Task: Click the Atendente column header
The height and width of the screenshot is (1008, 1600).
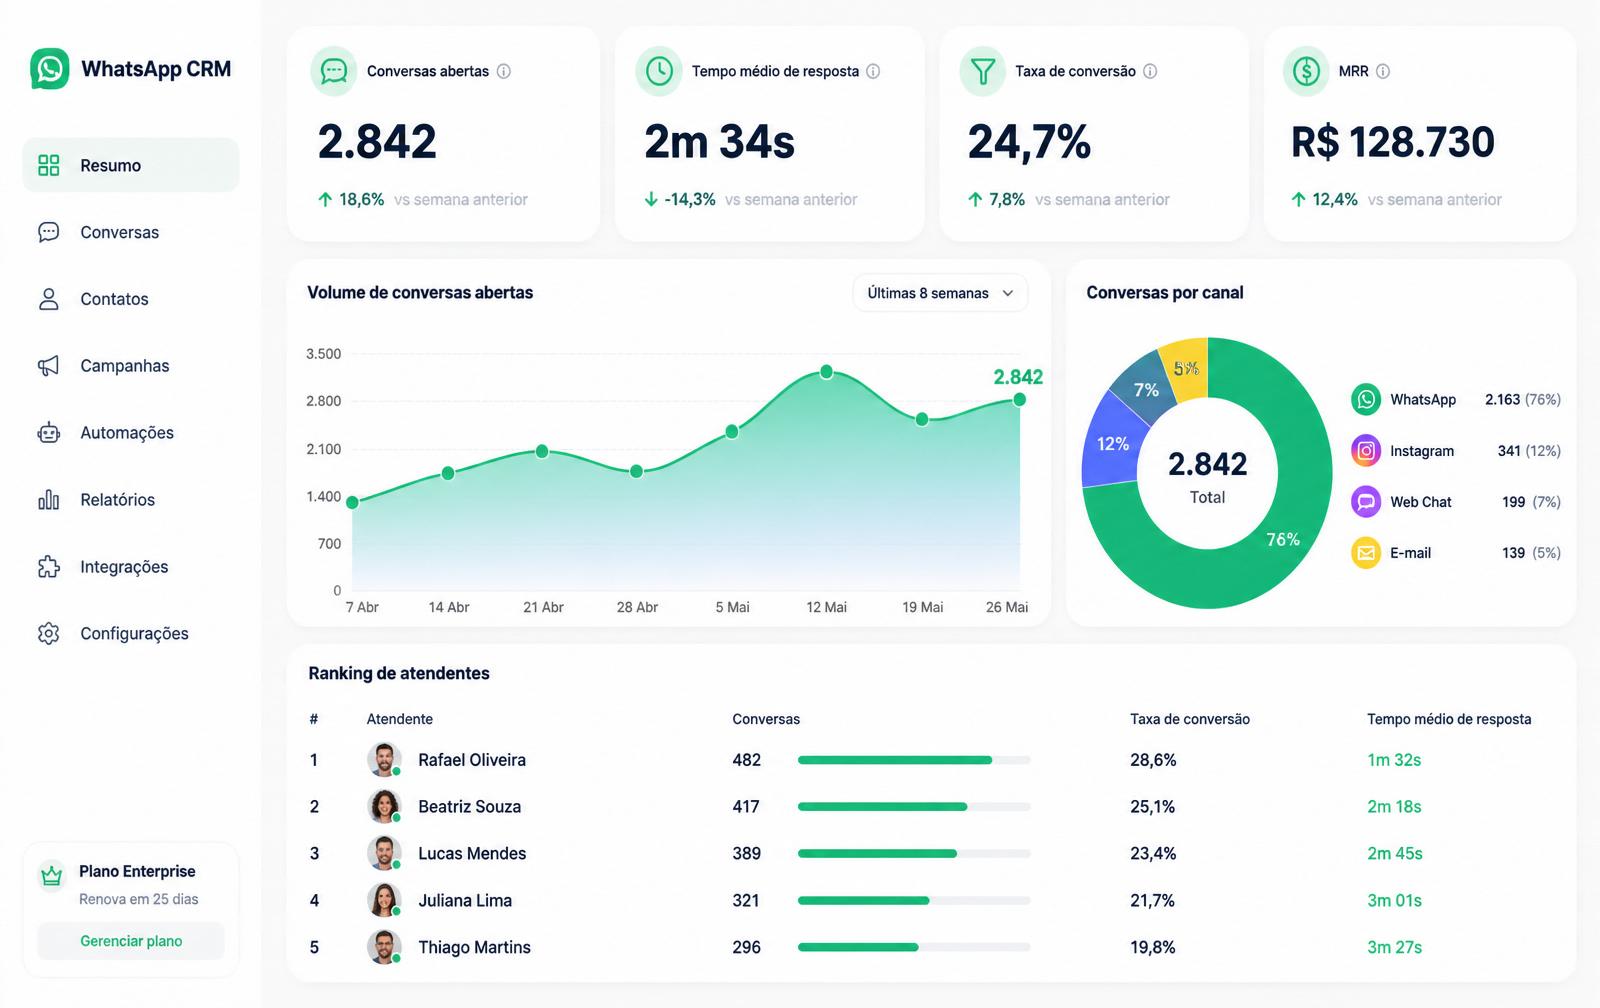Action: 400,719
